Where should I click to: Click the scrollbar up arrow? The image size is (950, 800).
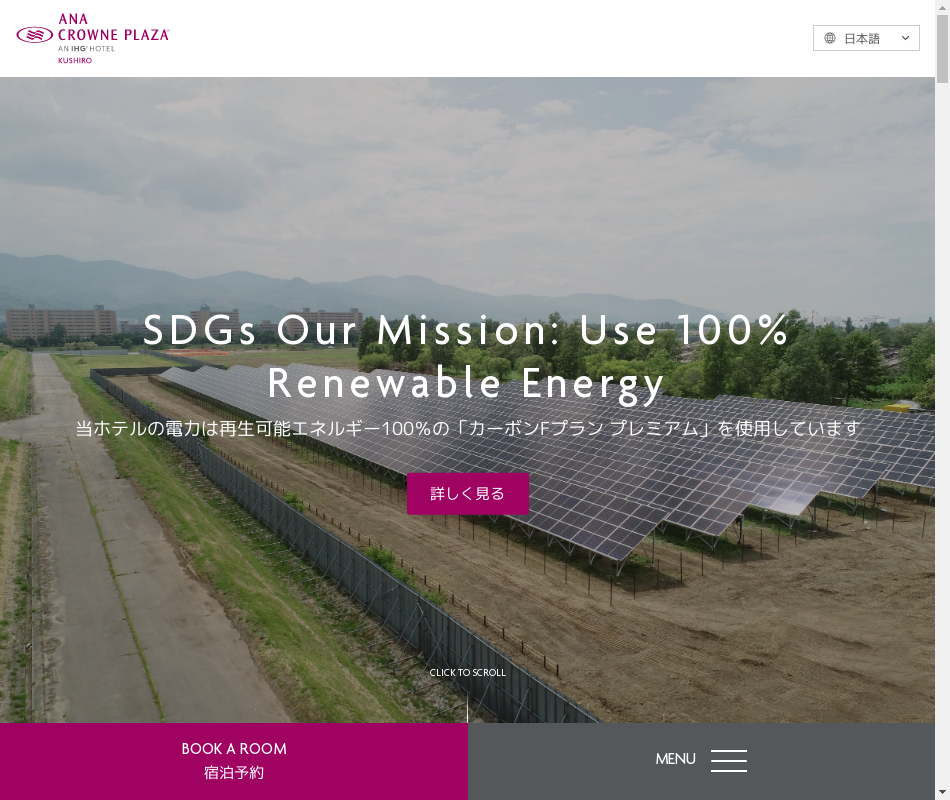pos(942,6)
